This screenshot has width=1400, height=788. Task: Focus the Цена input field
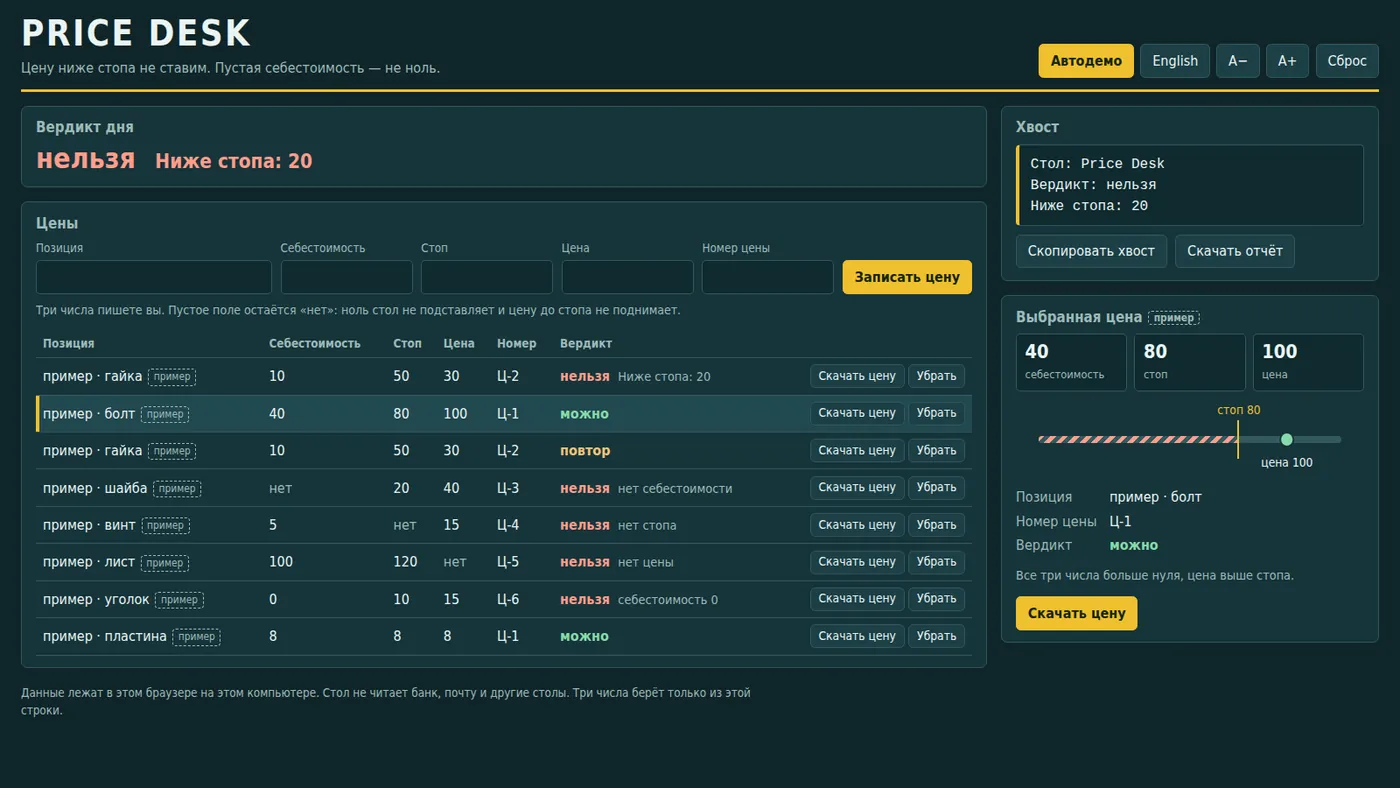628,277
